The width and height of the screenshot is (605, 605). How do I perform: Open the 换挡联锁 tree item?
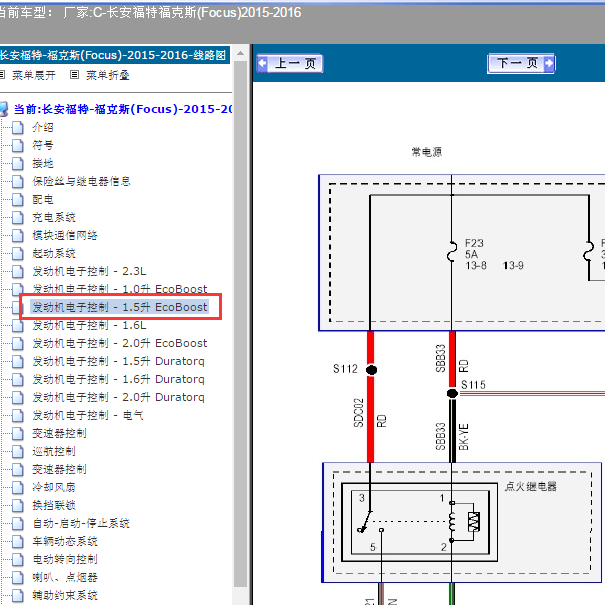point(54,505)
